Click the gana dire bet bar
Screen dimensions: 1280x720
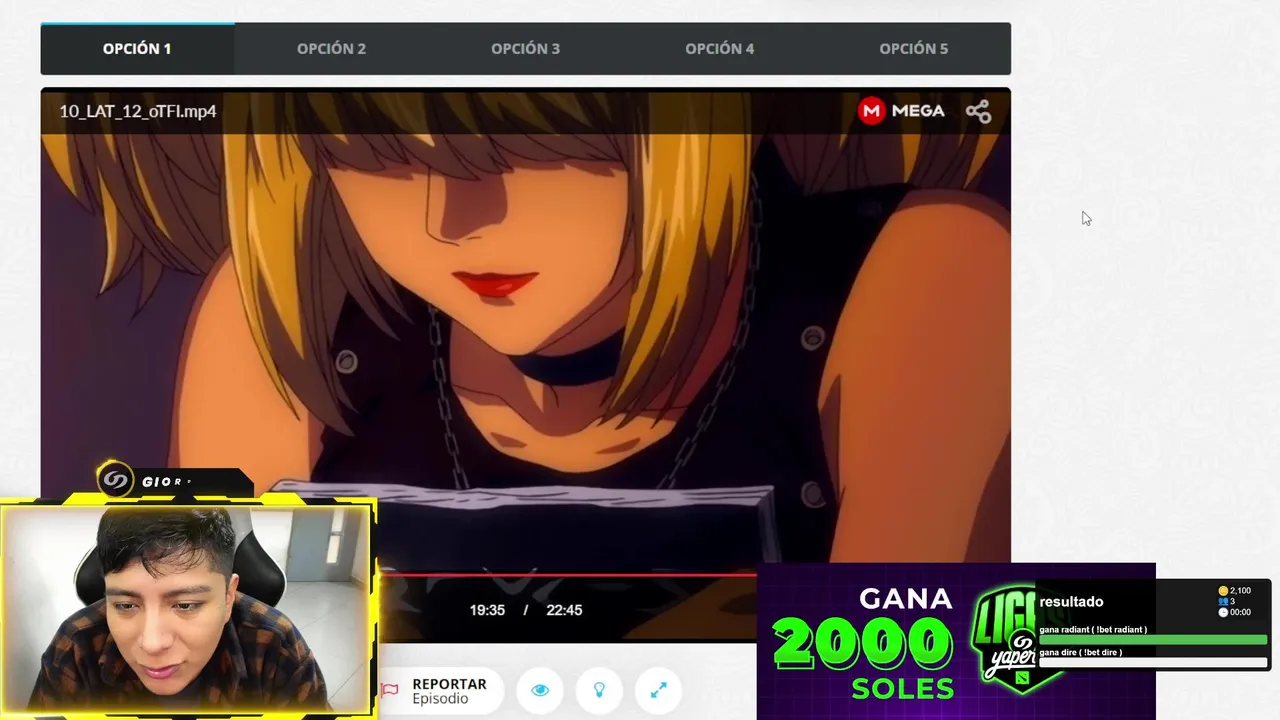click(x=1153, y=662)
